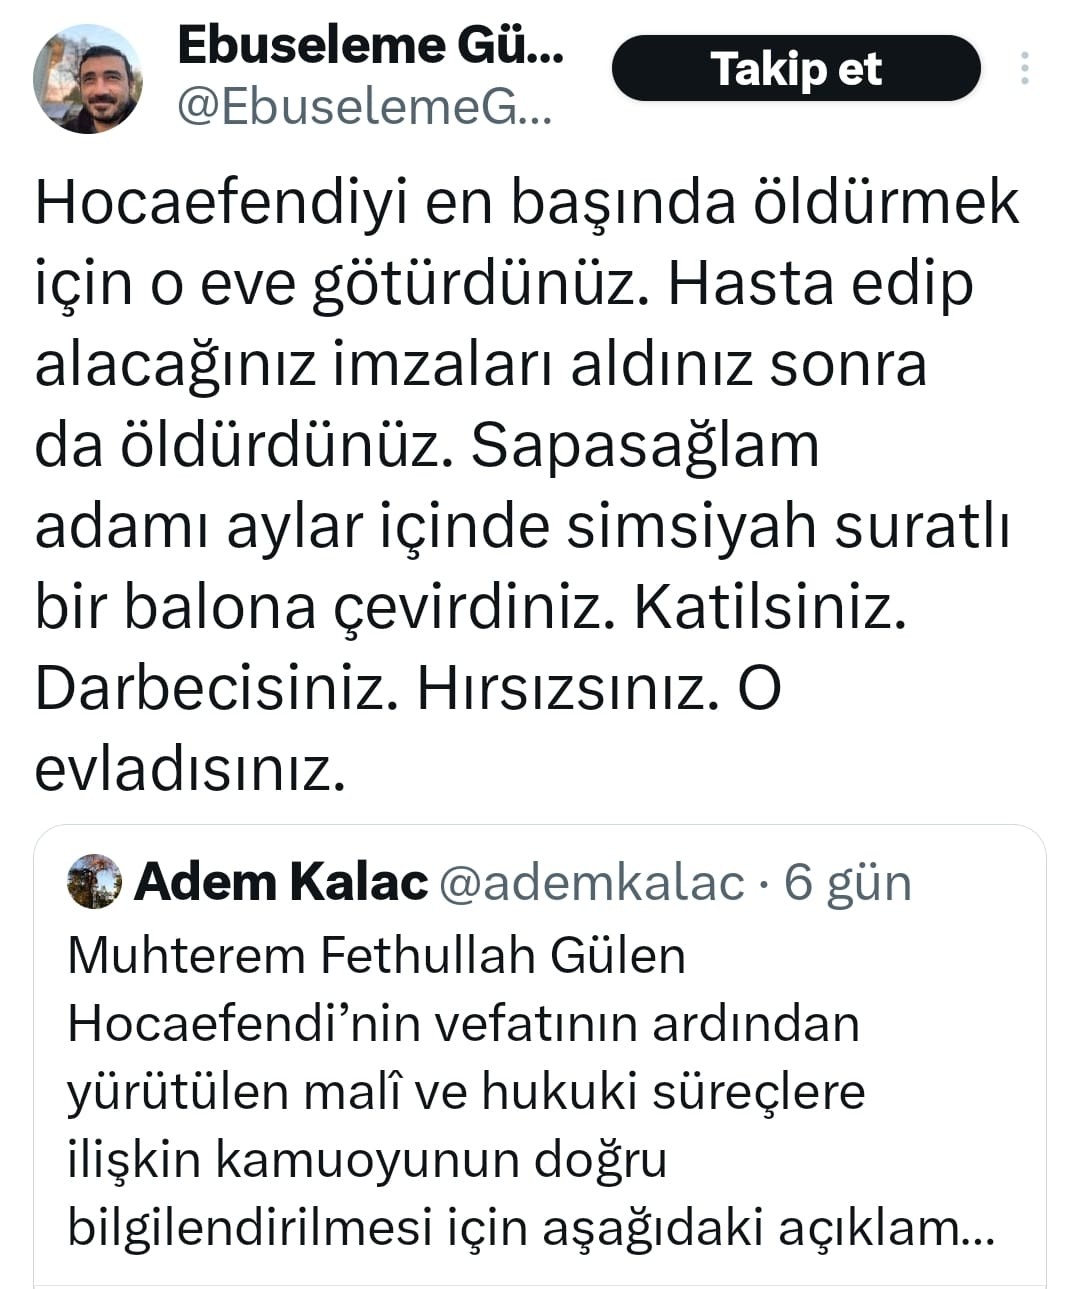Click the "Ebuseleme Gü..." display name
This screenshot has height=1289, width=1080.
pyautogui.click(x=370, y=46)
